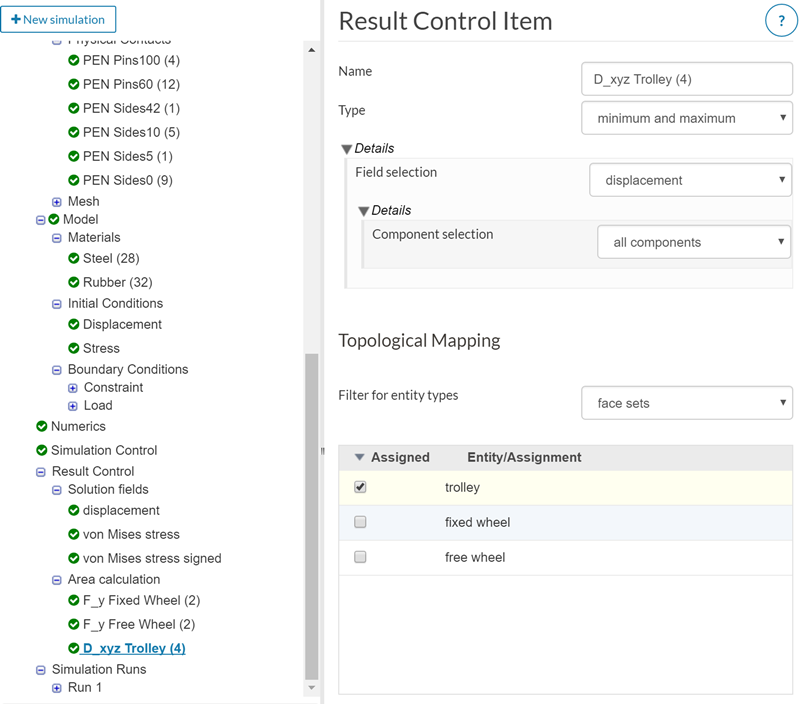Image resolution: width=805 pixels, height=704 pixels.
Task: Expand the Run 1 node
Action: 57,688
